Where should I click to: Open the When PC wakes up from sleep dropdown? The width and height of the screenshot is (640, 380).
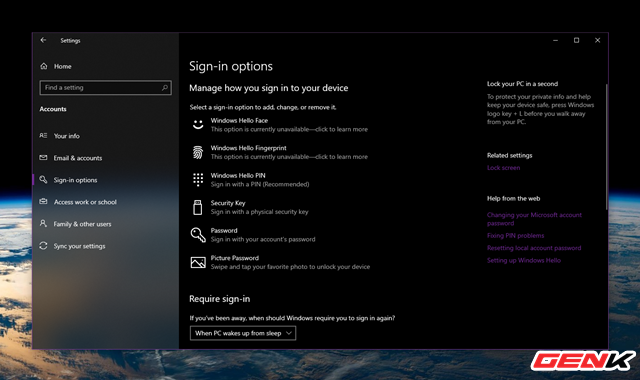coord(243,333)
